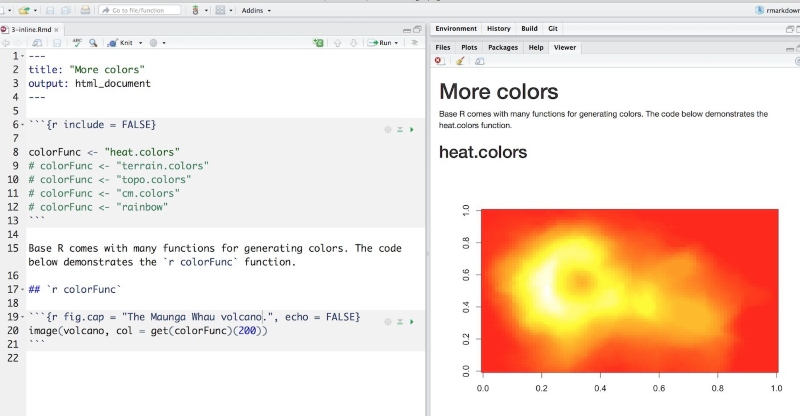This screenshot has height=416, width=800.
Task: Remove current Viewer item with red X
Action: 438,61
